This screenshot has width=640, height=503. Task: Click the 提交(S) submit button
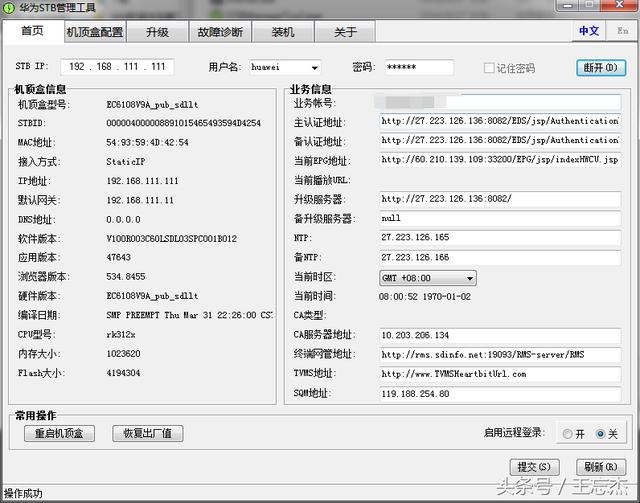coord(534,467)
